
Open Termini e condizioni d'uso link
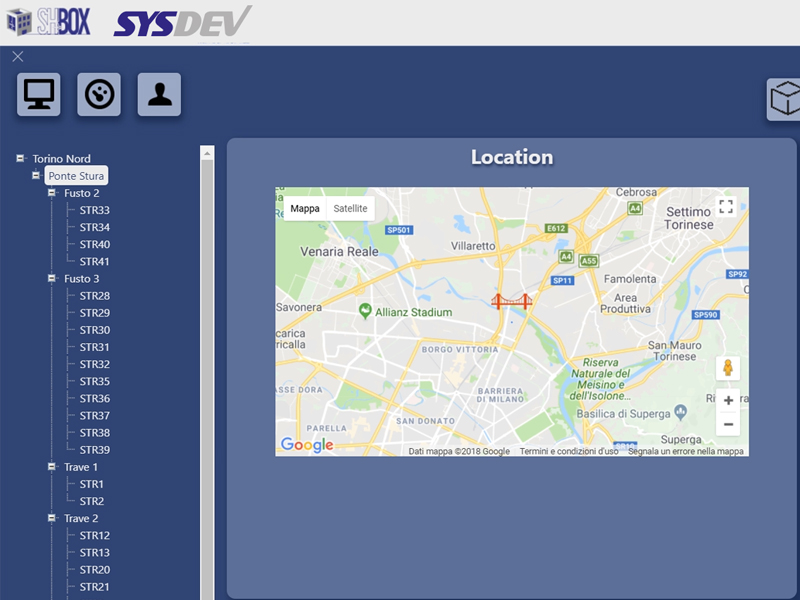(x=568, y=452)
